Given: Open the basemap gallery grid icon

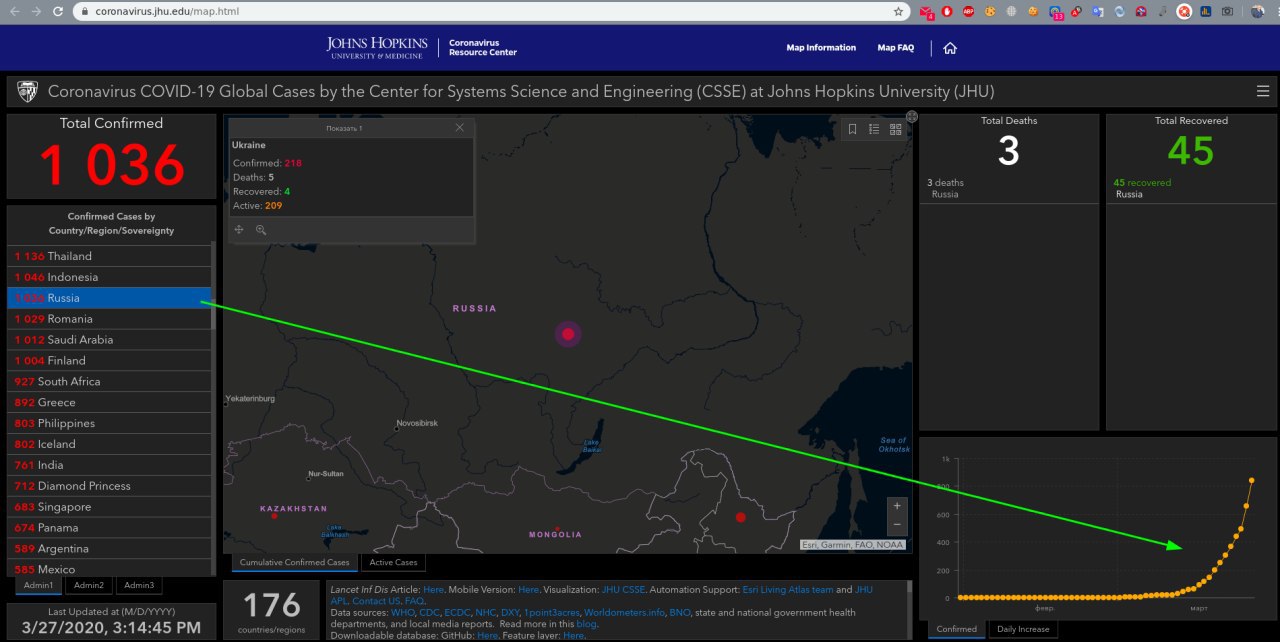Looking at the screenshot, I should pyautogui.click(x=896, y=129).
